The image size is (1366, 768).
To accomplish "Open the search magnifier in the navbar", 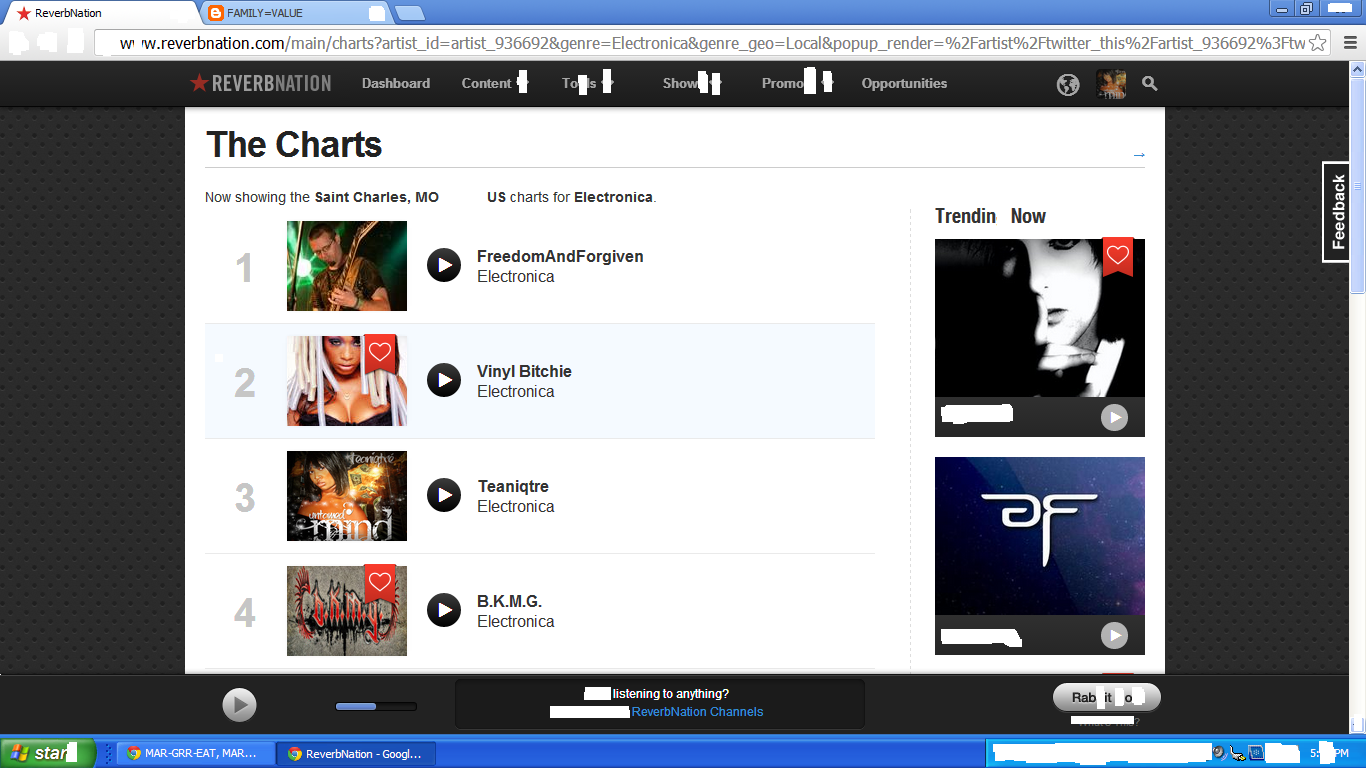I will click(x=1150, y=84).
